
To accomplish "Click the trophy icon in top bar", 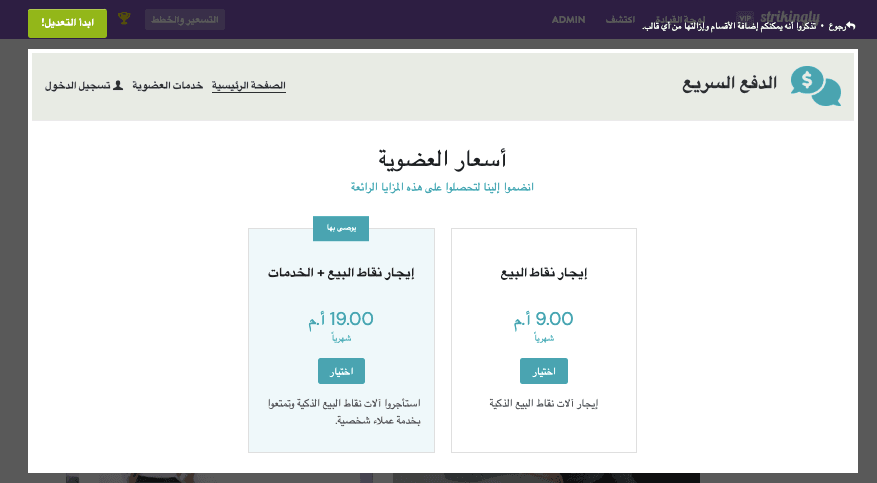I will 124,18.
